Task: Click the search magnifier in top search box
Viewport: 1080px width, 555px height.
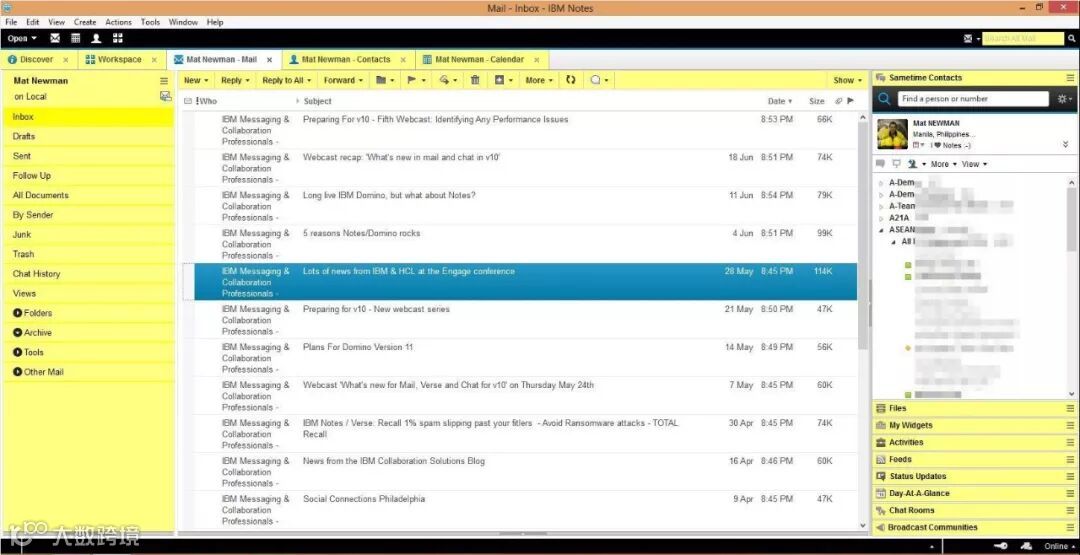Action: (1071, 39)
